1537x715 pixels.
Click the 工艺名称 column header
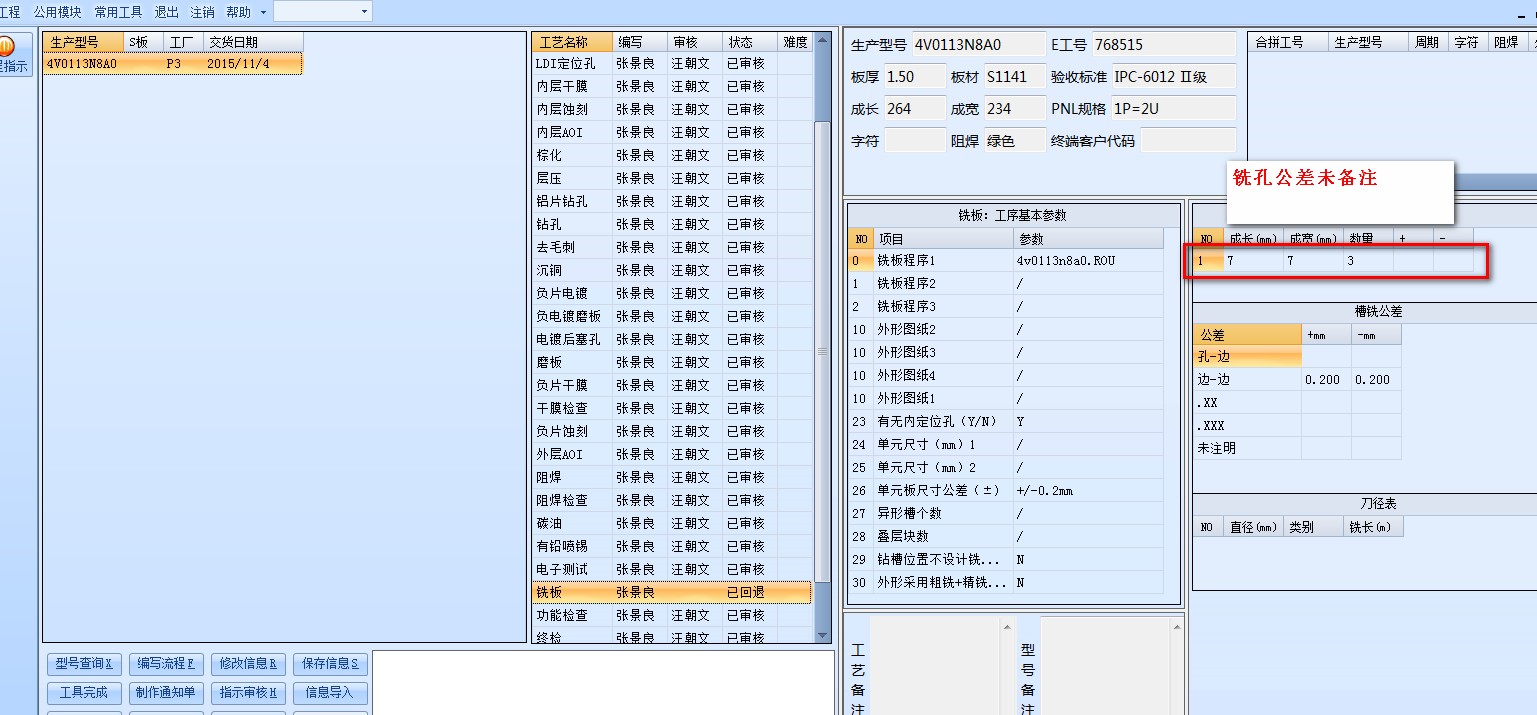(x=573, y=42)
